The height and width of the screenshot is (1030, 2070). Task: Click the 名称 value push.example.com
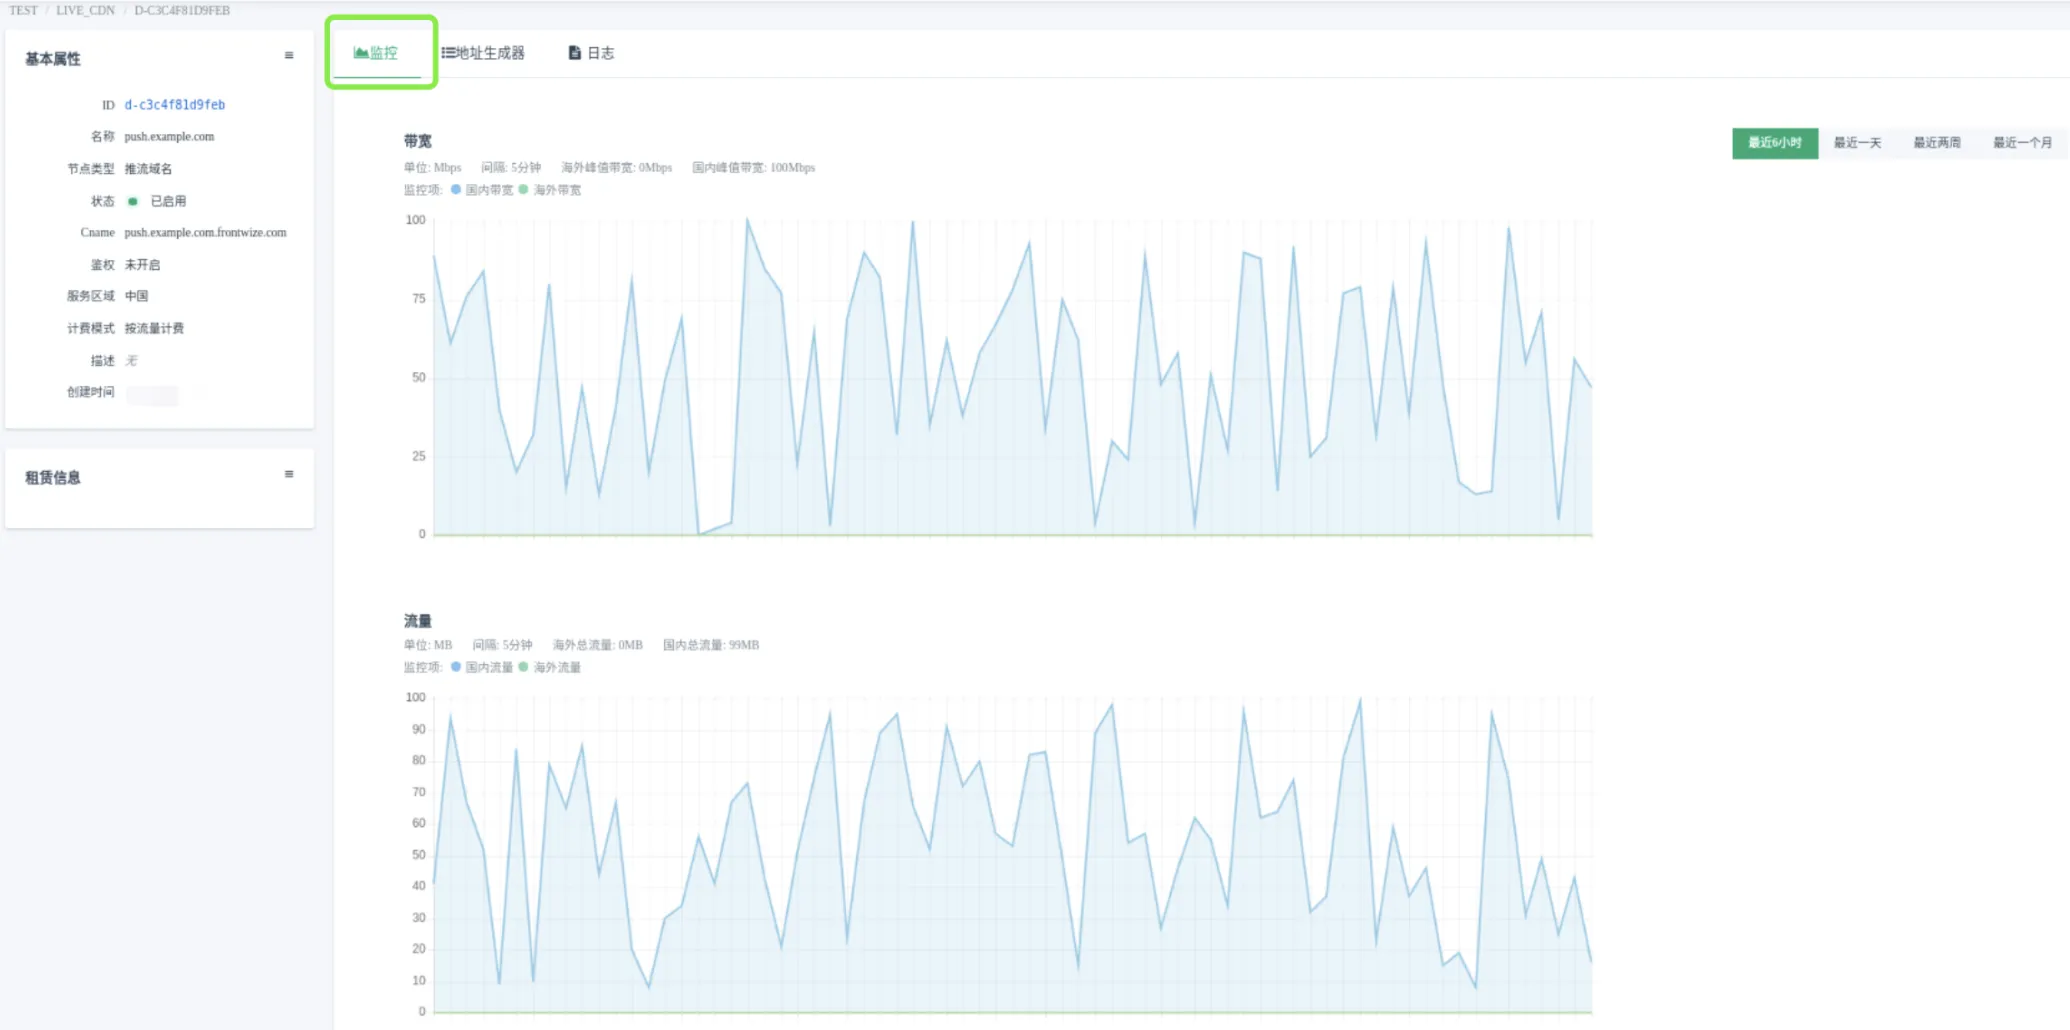tap(169, 137)
